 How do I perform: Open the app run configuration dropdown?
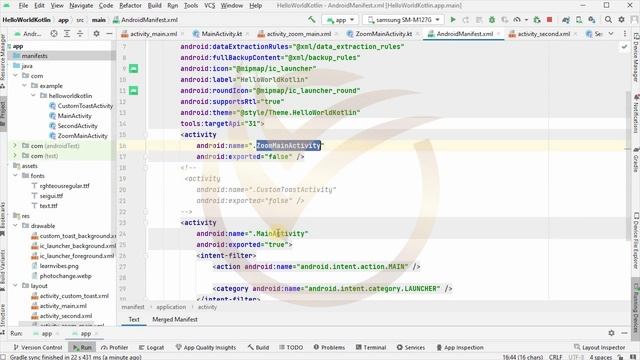pyautogui.click(x=340, y=20)
